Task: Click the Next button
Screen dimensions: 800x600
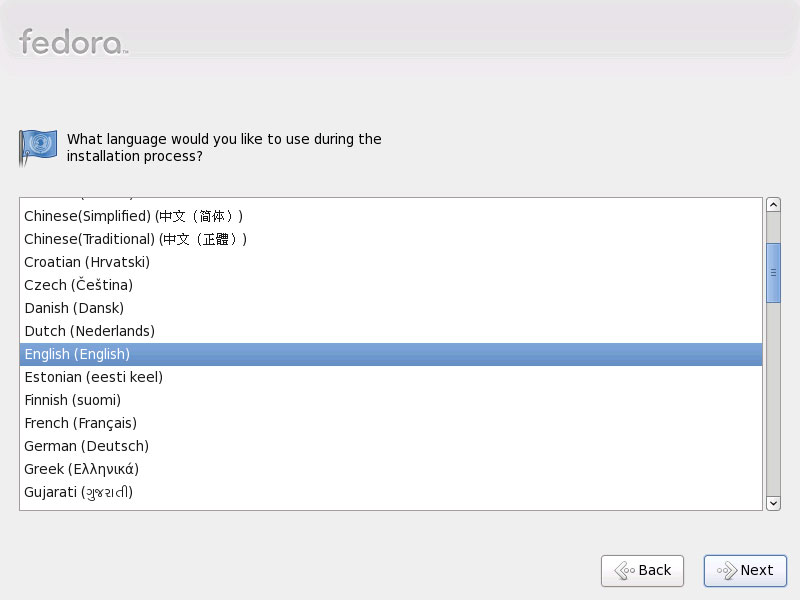Action: 745,570
